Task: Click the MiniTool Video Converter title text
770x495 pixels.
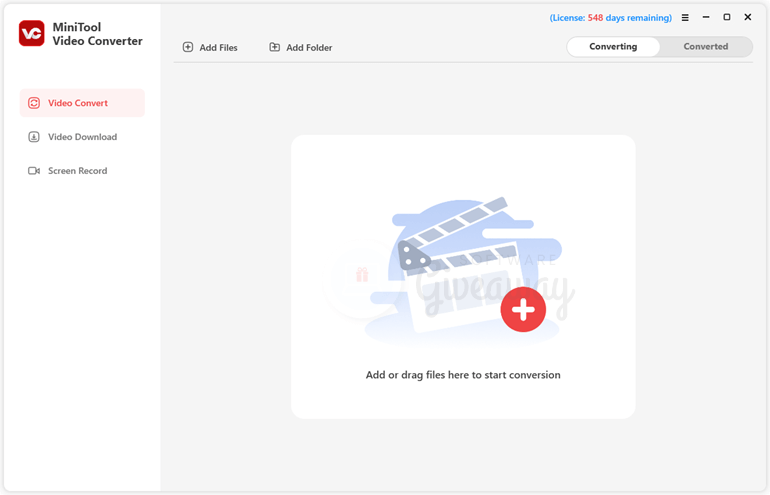Action: (x=98, y=34)
